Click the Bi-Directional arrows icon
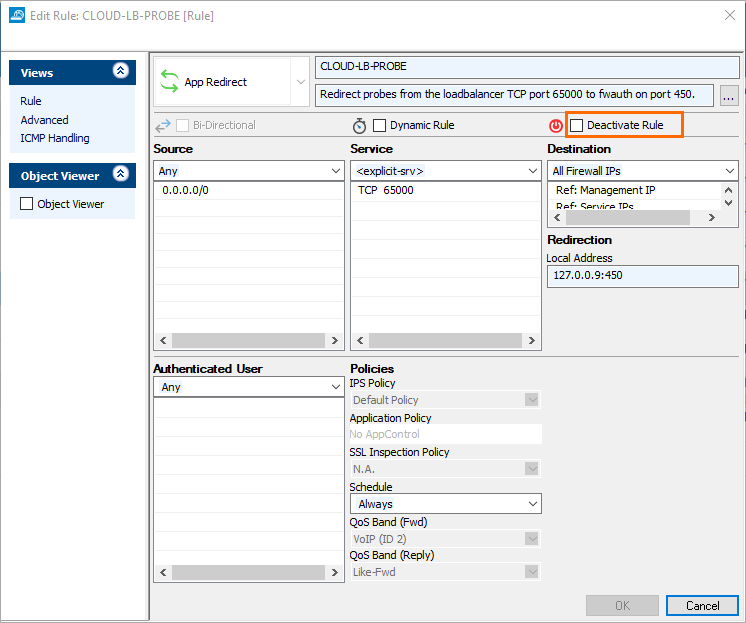This screenshot has width=746, height=623. point(163,126)
